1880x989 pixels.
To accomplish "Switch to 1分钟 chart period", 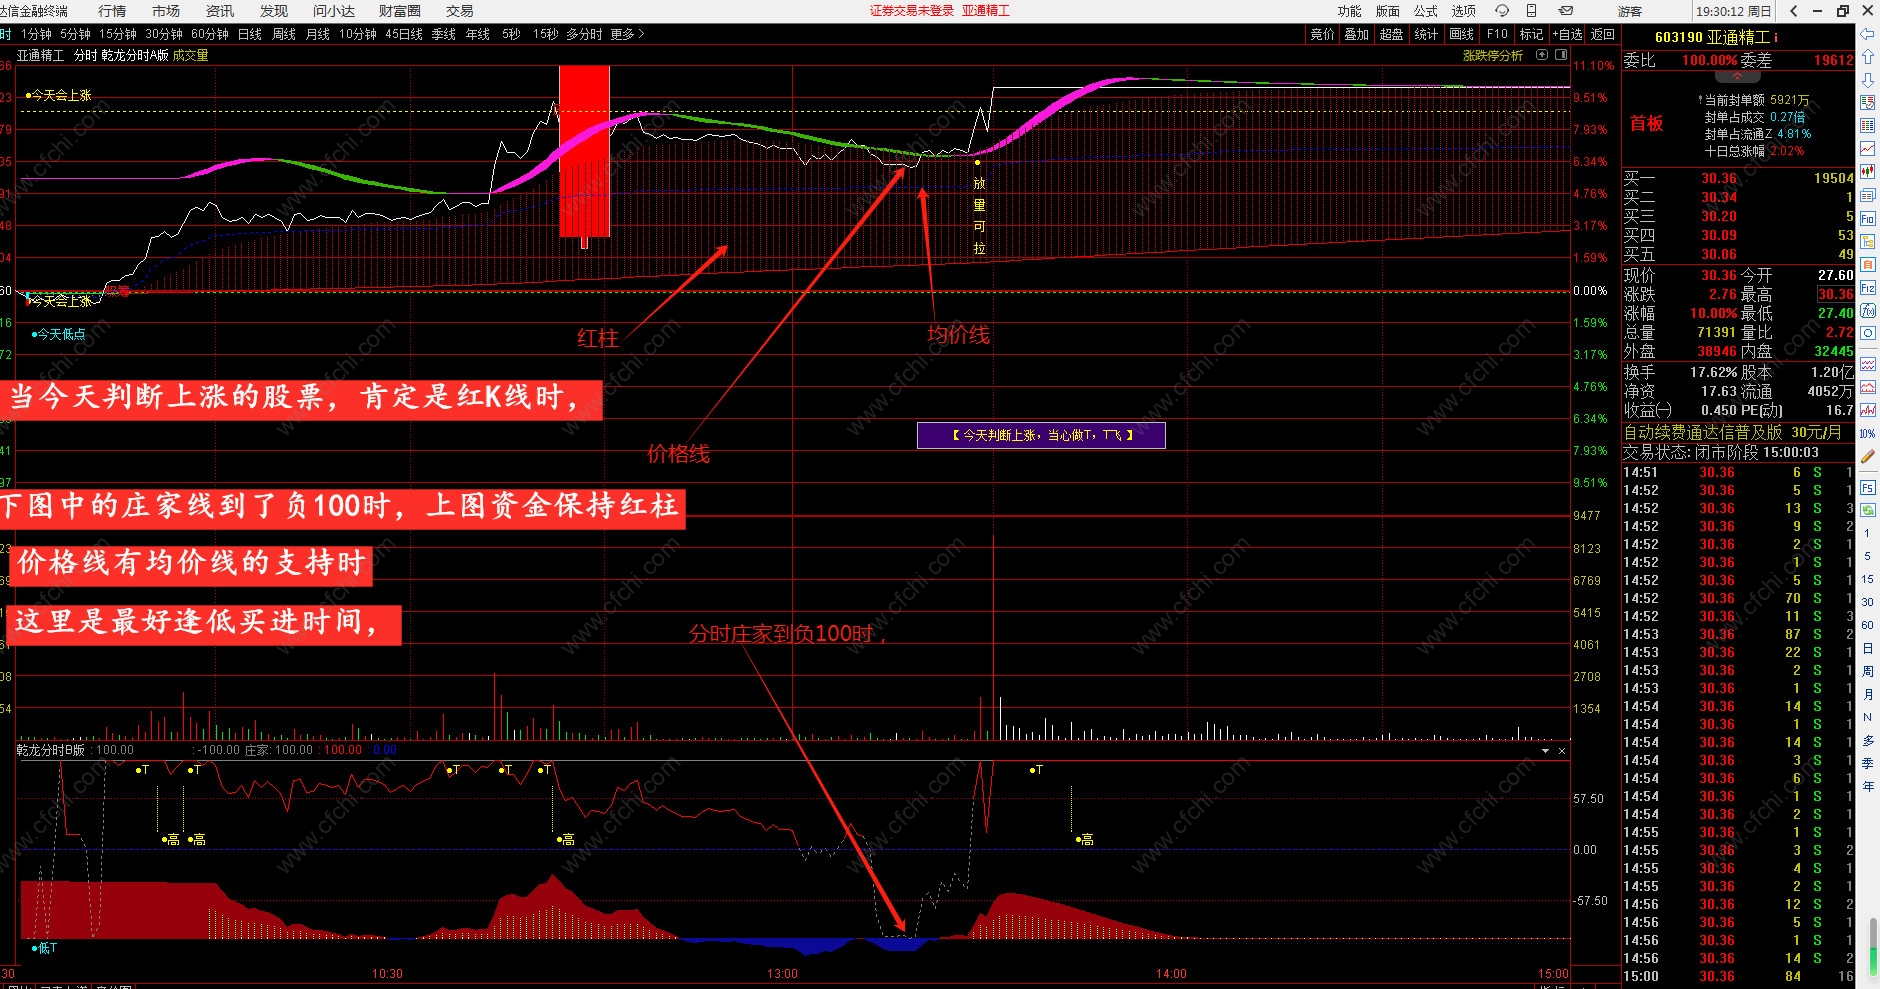I will point(36,34).
